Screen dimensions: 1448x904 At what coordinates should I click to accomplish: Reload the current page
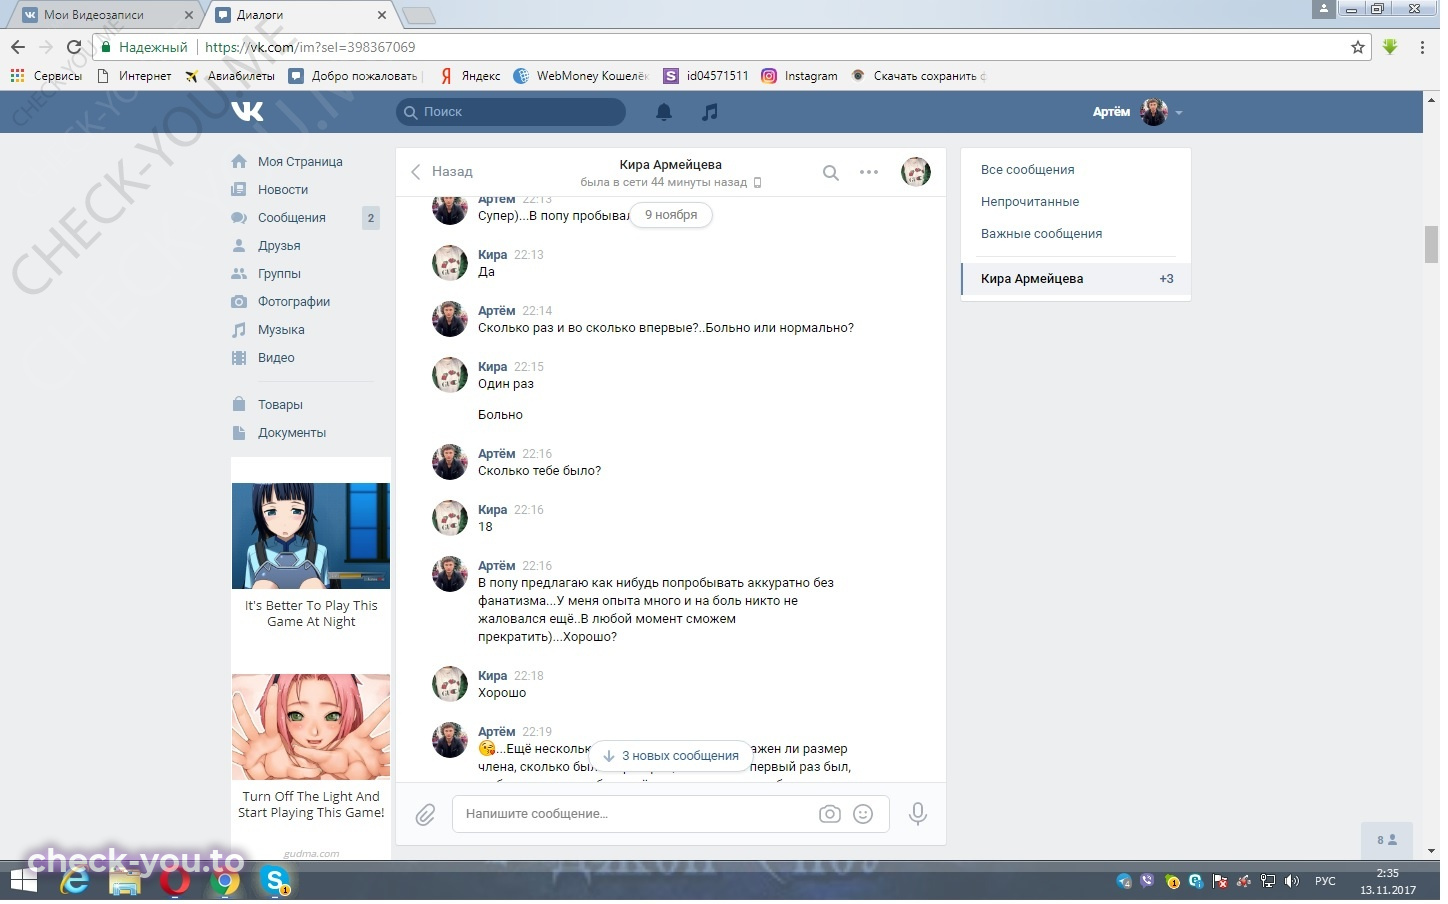click(74, 47)
